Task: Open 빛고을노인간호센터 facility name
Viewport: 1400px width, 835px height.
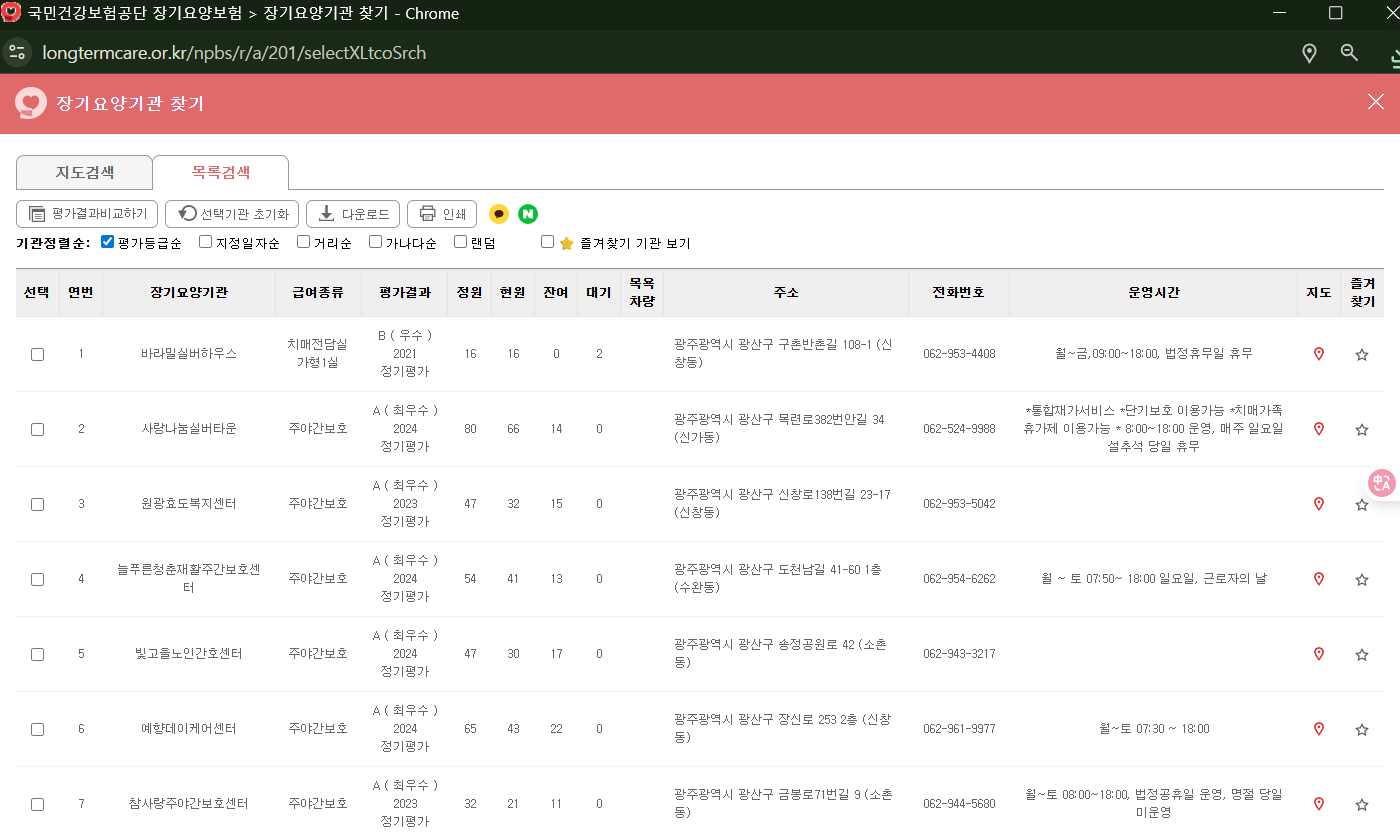Action: coord(189,654)
